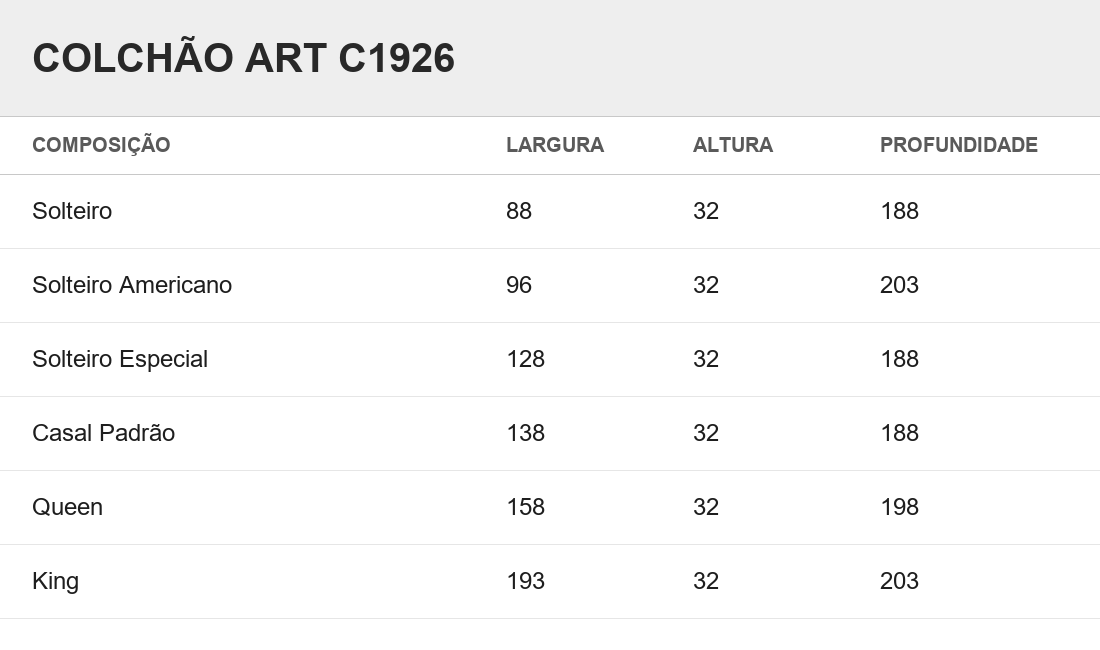
Task: Click the largura value 128
Action: tap(525, 359)
